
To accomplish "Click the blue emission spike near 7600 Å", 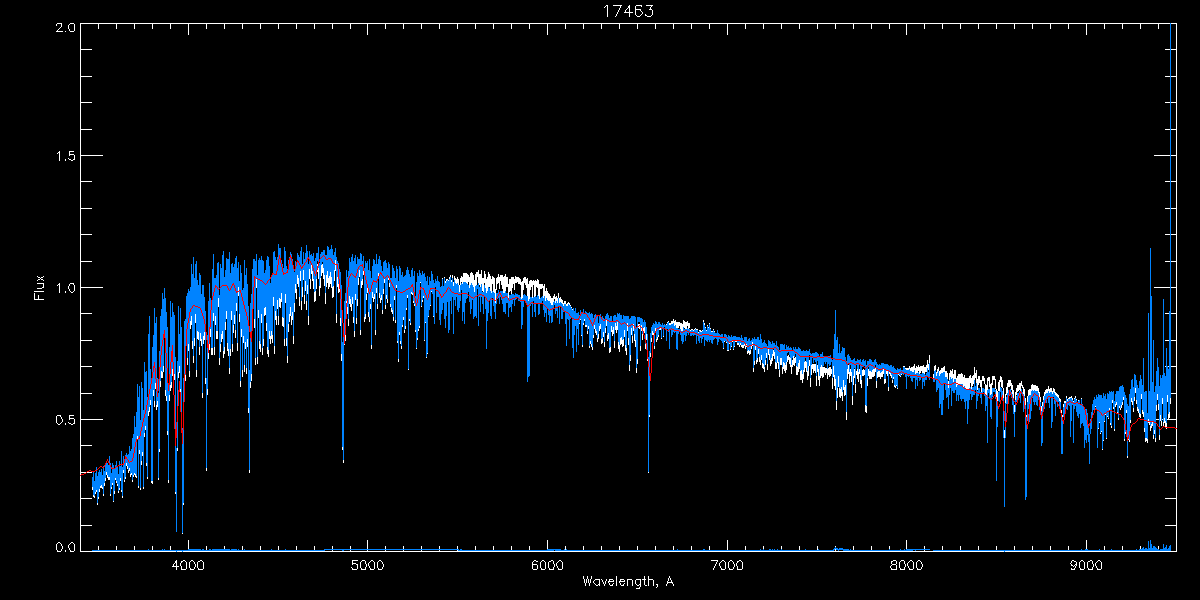I will 834,325.
